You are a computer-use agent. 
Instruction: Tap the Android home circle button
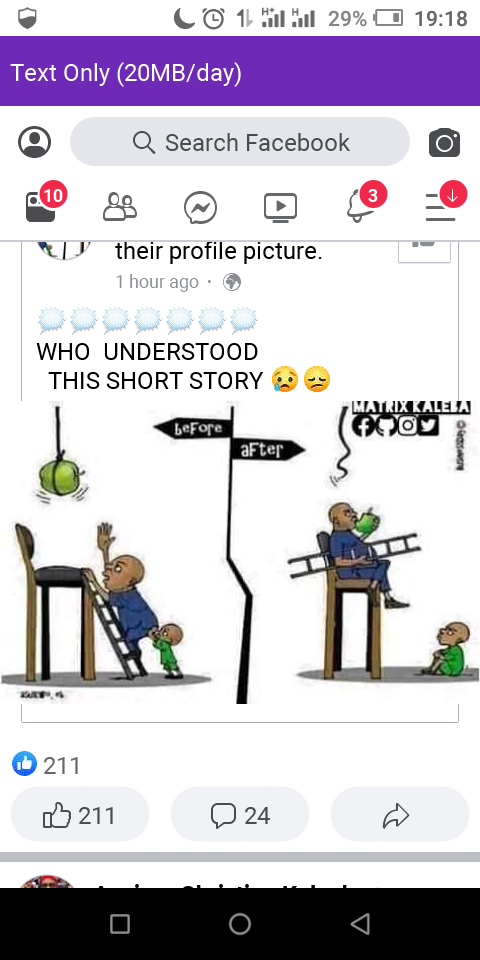point(240,924)
